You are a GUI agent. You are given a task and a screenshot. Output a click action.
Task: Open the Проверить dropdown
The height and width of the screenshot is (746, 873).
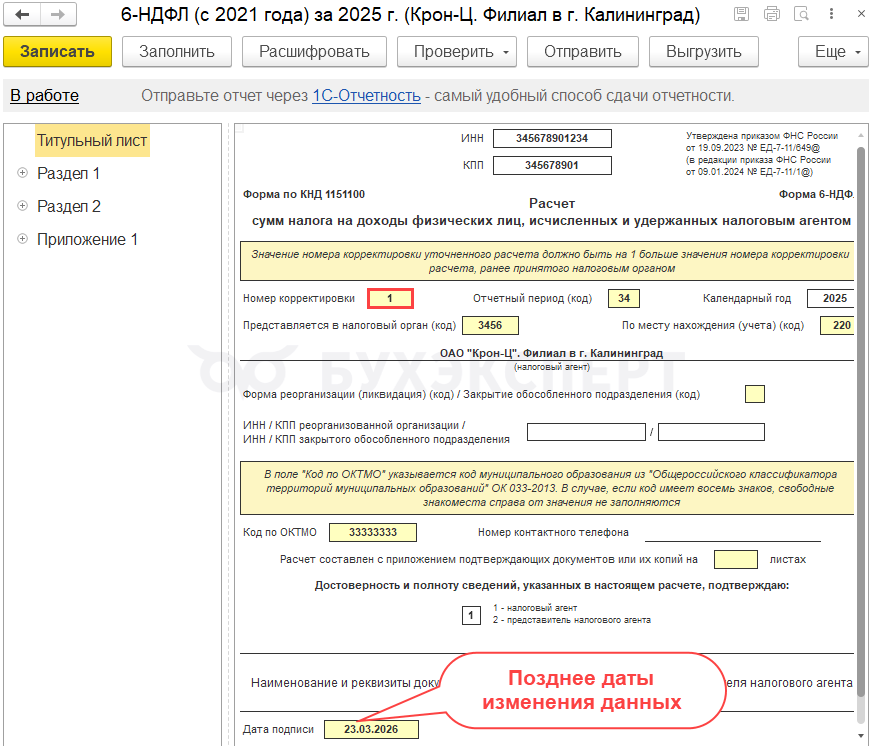point(457,52)
